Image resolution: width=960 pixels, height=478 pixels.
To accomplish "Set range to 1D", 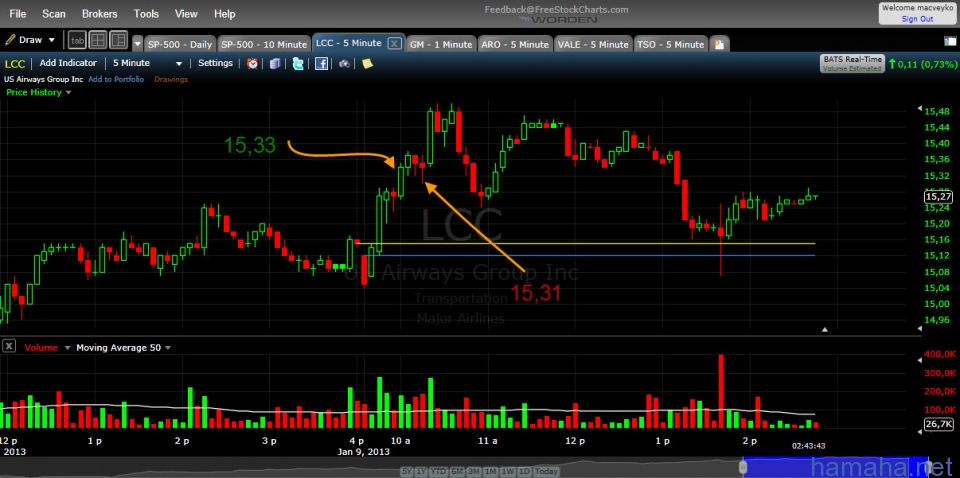I will (x=523, y=471).
